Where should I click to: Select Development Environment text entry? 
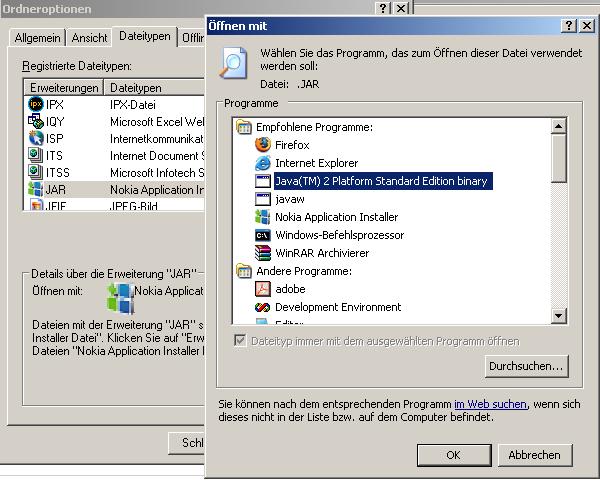tap(338, 307)
